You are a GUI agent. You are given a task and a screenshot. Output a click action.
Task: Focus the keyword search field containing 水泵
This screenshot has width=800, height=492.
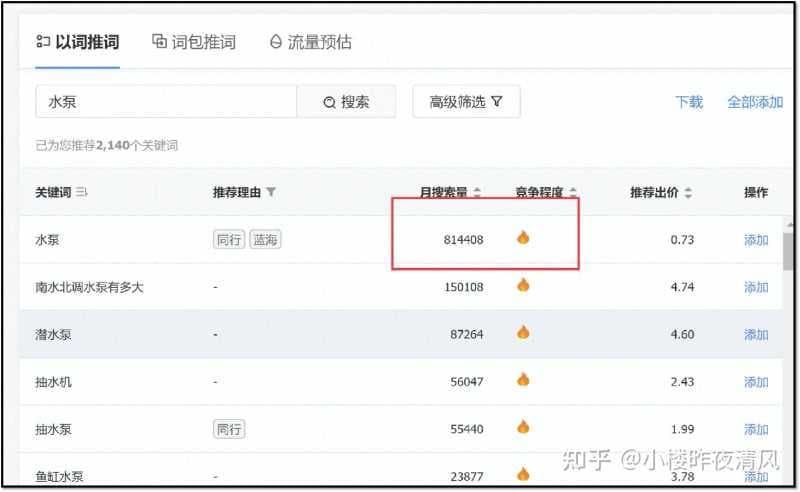coord(166,102)
